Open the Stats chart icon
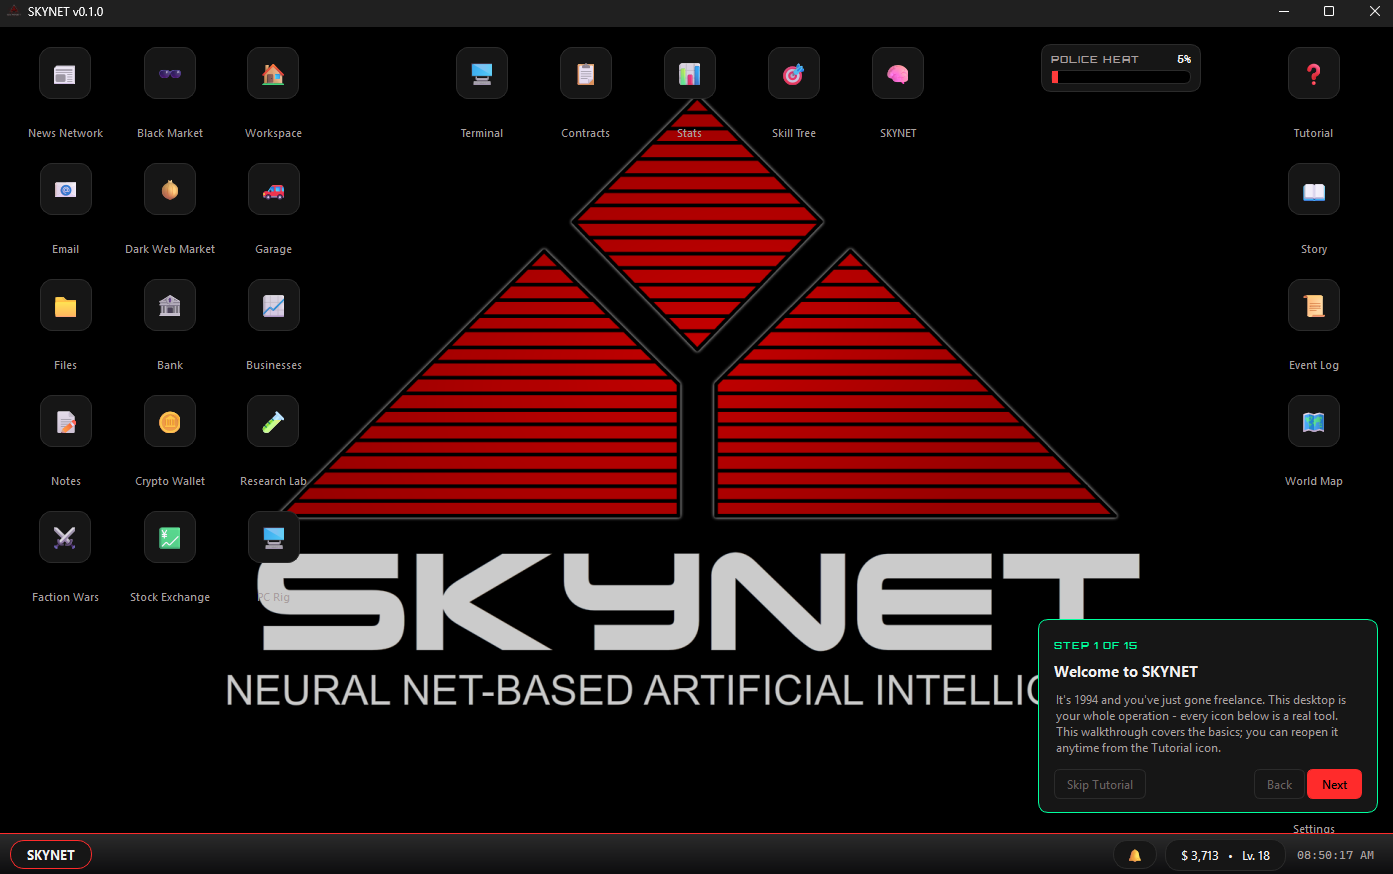 690,74
